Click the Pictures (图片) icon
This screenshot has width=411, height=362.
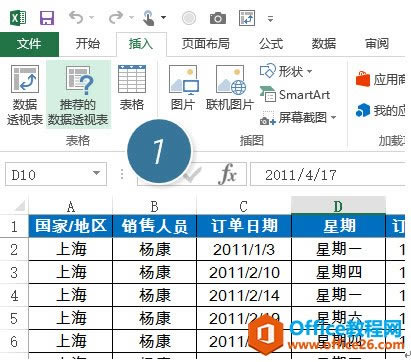click(x=183, y=88)
